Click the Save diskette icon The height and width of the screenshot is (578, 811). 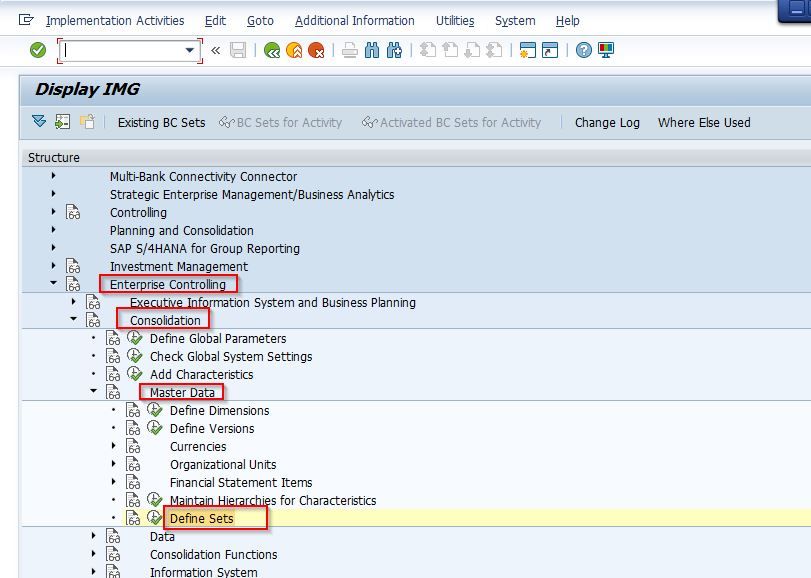238,50
